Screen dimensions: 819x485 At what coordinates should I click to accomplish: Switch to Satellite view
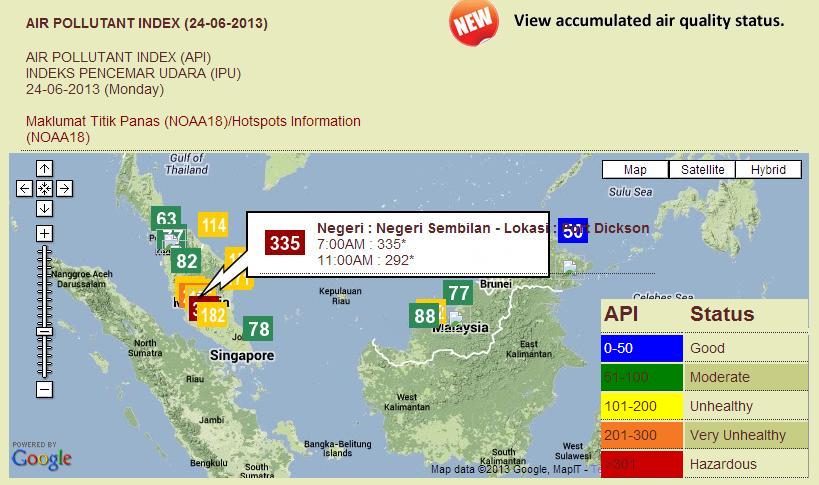point(702,170)
